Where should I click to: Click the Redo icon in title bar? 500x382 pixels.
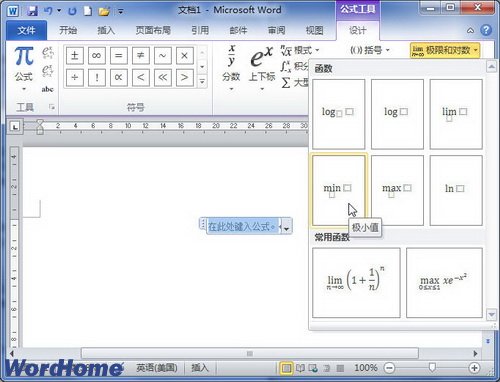coord(72,11)
